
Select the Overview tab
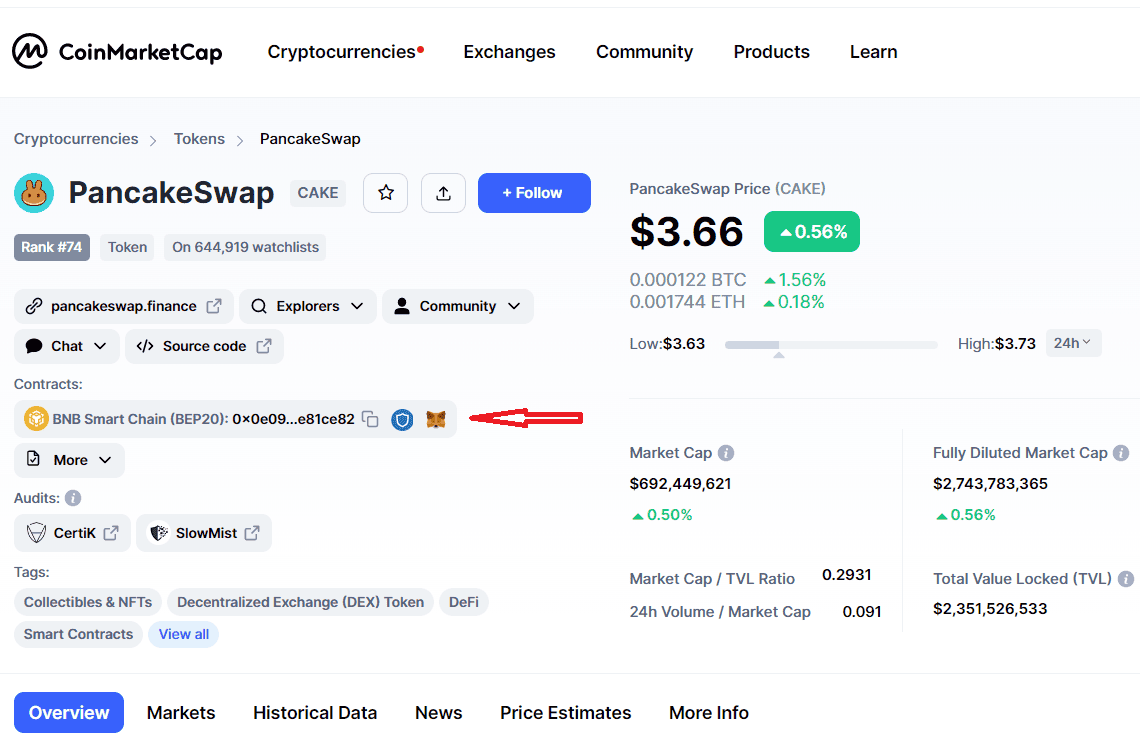pyautogui.click(x=69, y=712)
